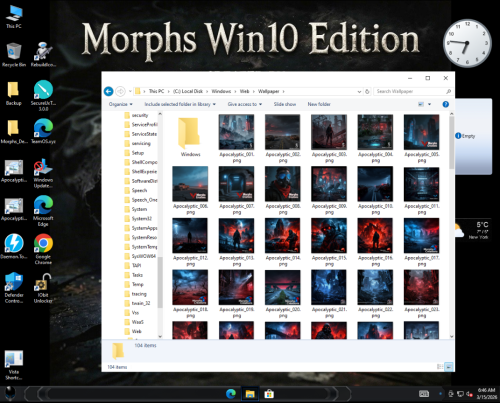500x403 pixels.
Task: Click the Search Wallpaper input field
Action: click(x=412, y=91)
